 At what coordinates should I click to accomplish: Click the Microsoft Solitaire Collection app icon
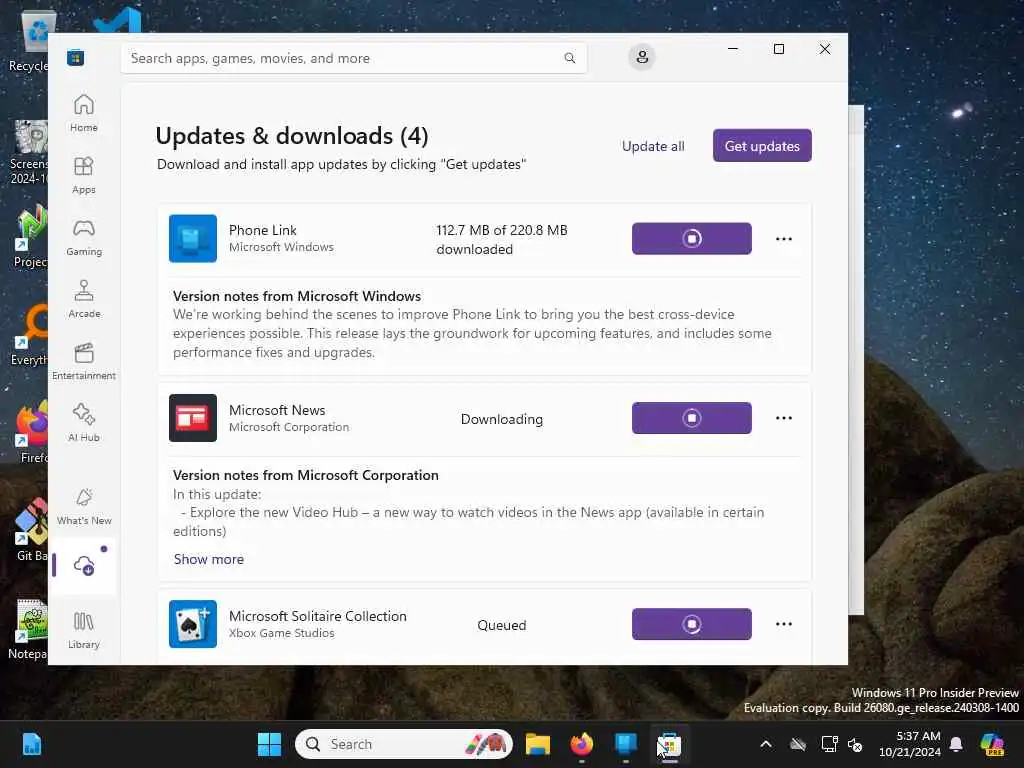coord(193,624)
